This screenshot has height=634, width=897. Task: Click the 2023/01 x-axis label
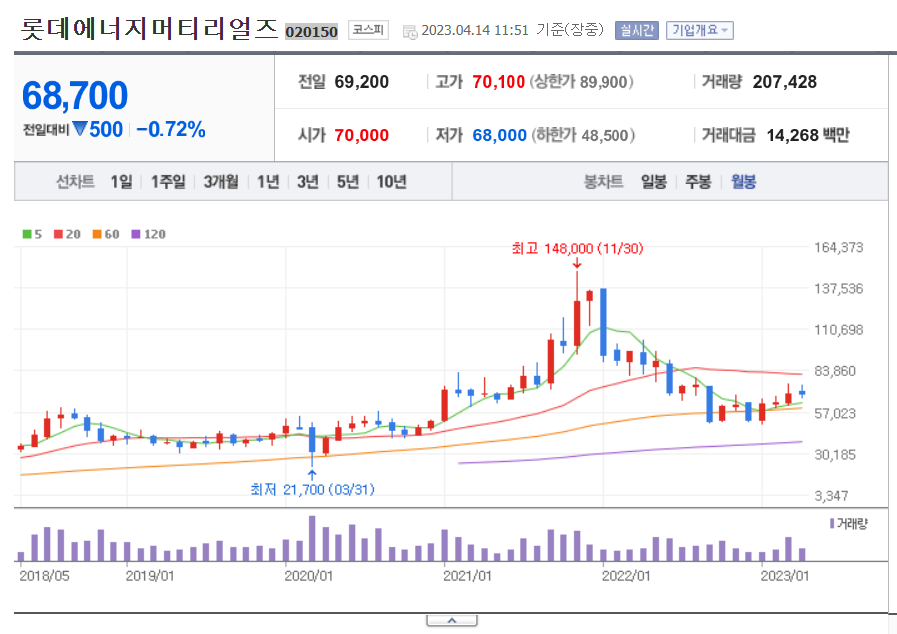pyautogui.click(x=785, y=576)
